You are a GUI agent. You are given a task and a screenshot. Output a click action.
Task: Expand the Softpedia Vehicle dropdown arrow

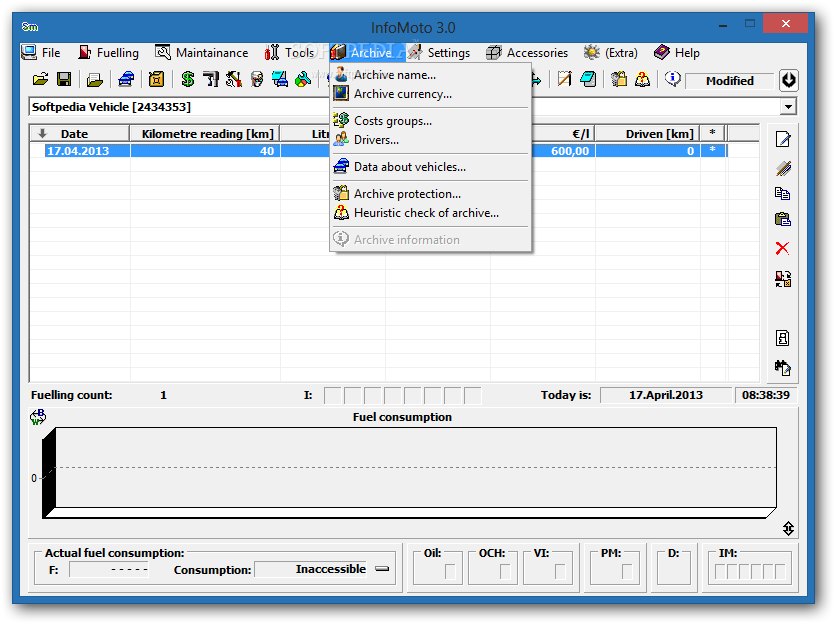point(789,107)
